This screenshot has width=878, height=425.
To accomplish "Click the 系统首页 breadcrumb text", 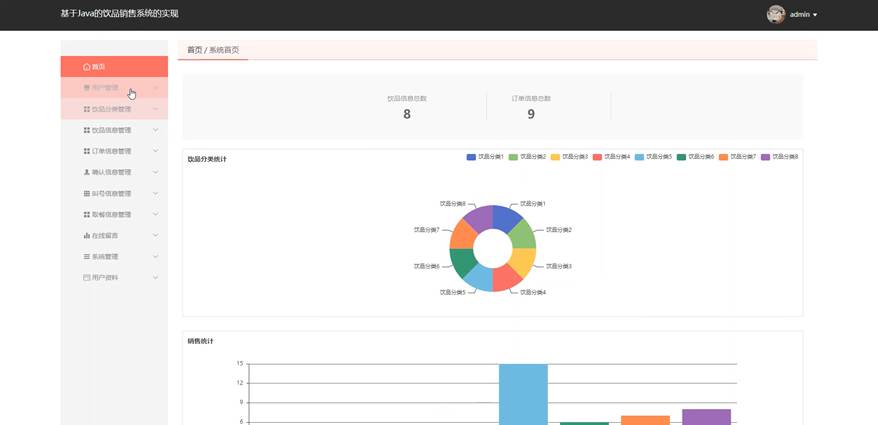I will click(224, 50).
